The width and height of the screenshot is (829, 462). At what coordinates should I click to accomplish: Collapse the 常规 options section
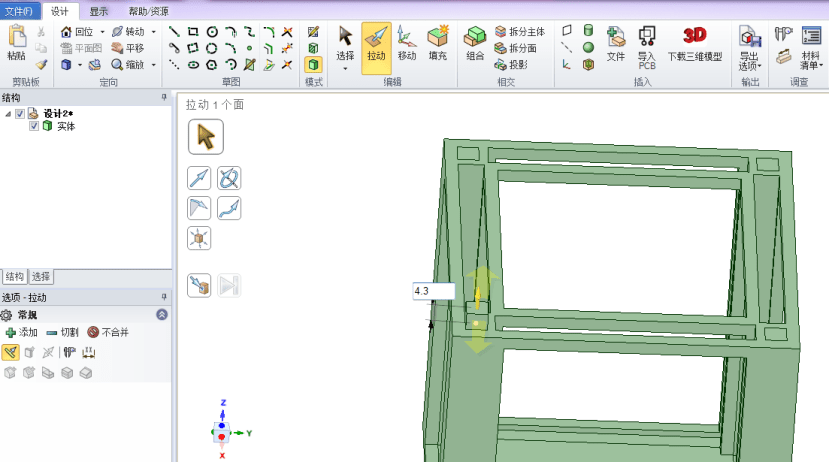click(x=162, y=315)
